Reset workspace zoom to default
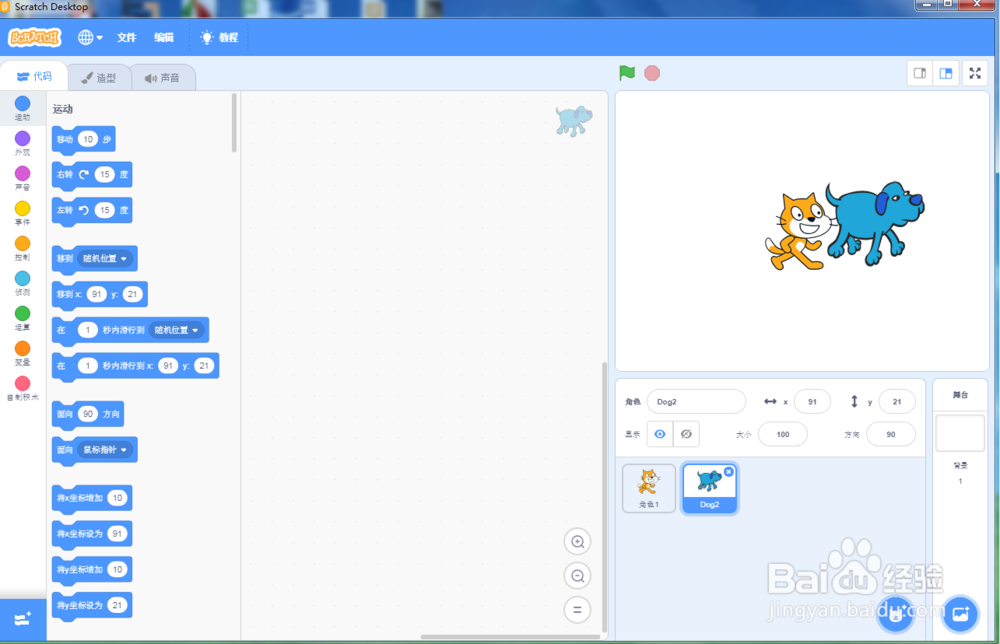The image size is (1000, 644). 577,610
